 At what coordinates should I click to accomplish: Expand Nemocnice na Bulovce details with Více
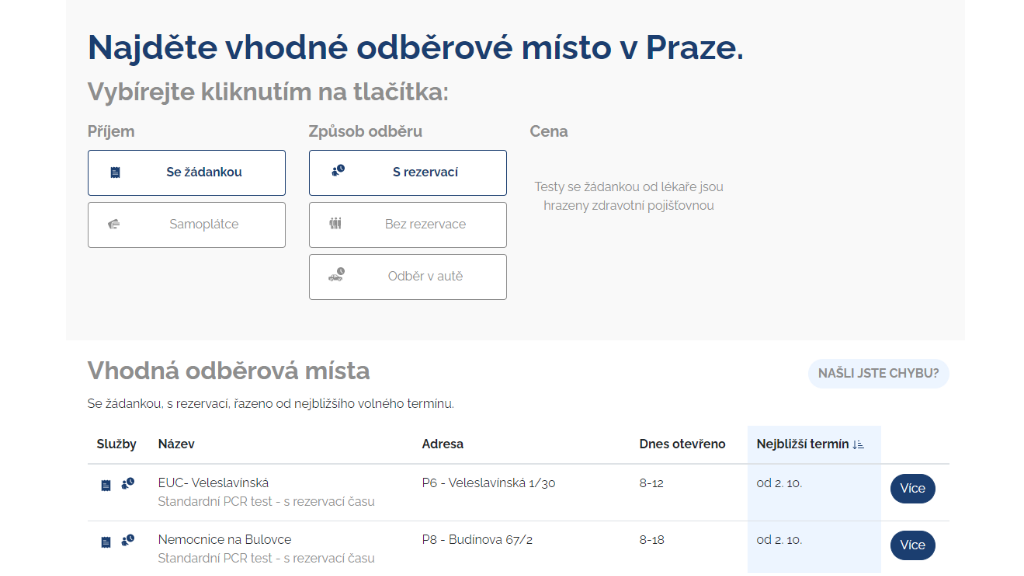tap(912, 545)
